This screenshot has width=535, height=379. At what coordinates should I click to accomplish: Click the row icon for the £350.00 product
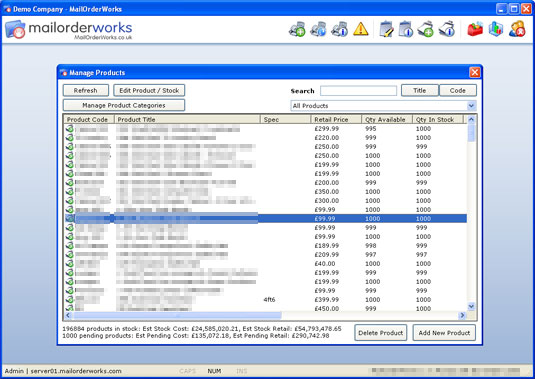pos(70,191)
